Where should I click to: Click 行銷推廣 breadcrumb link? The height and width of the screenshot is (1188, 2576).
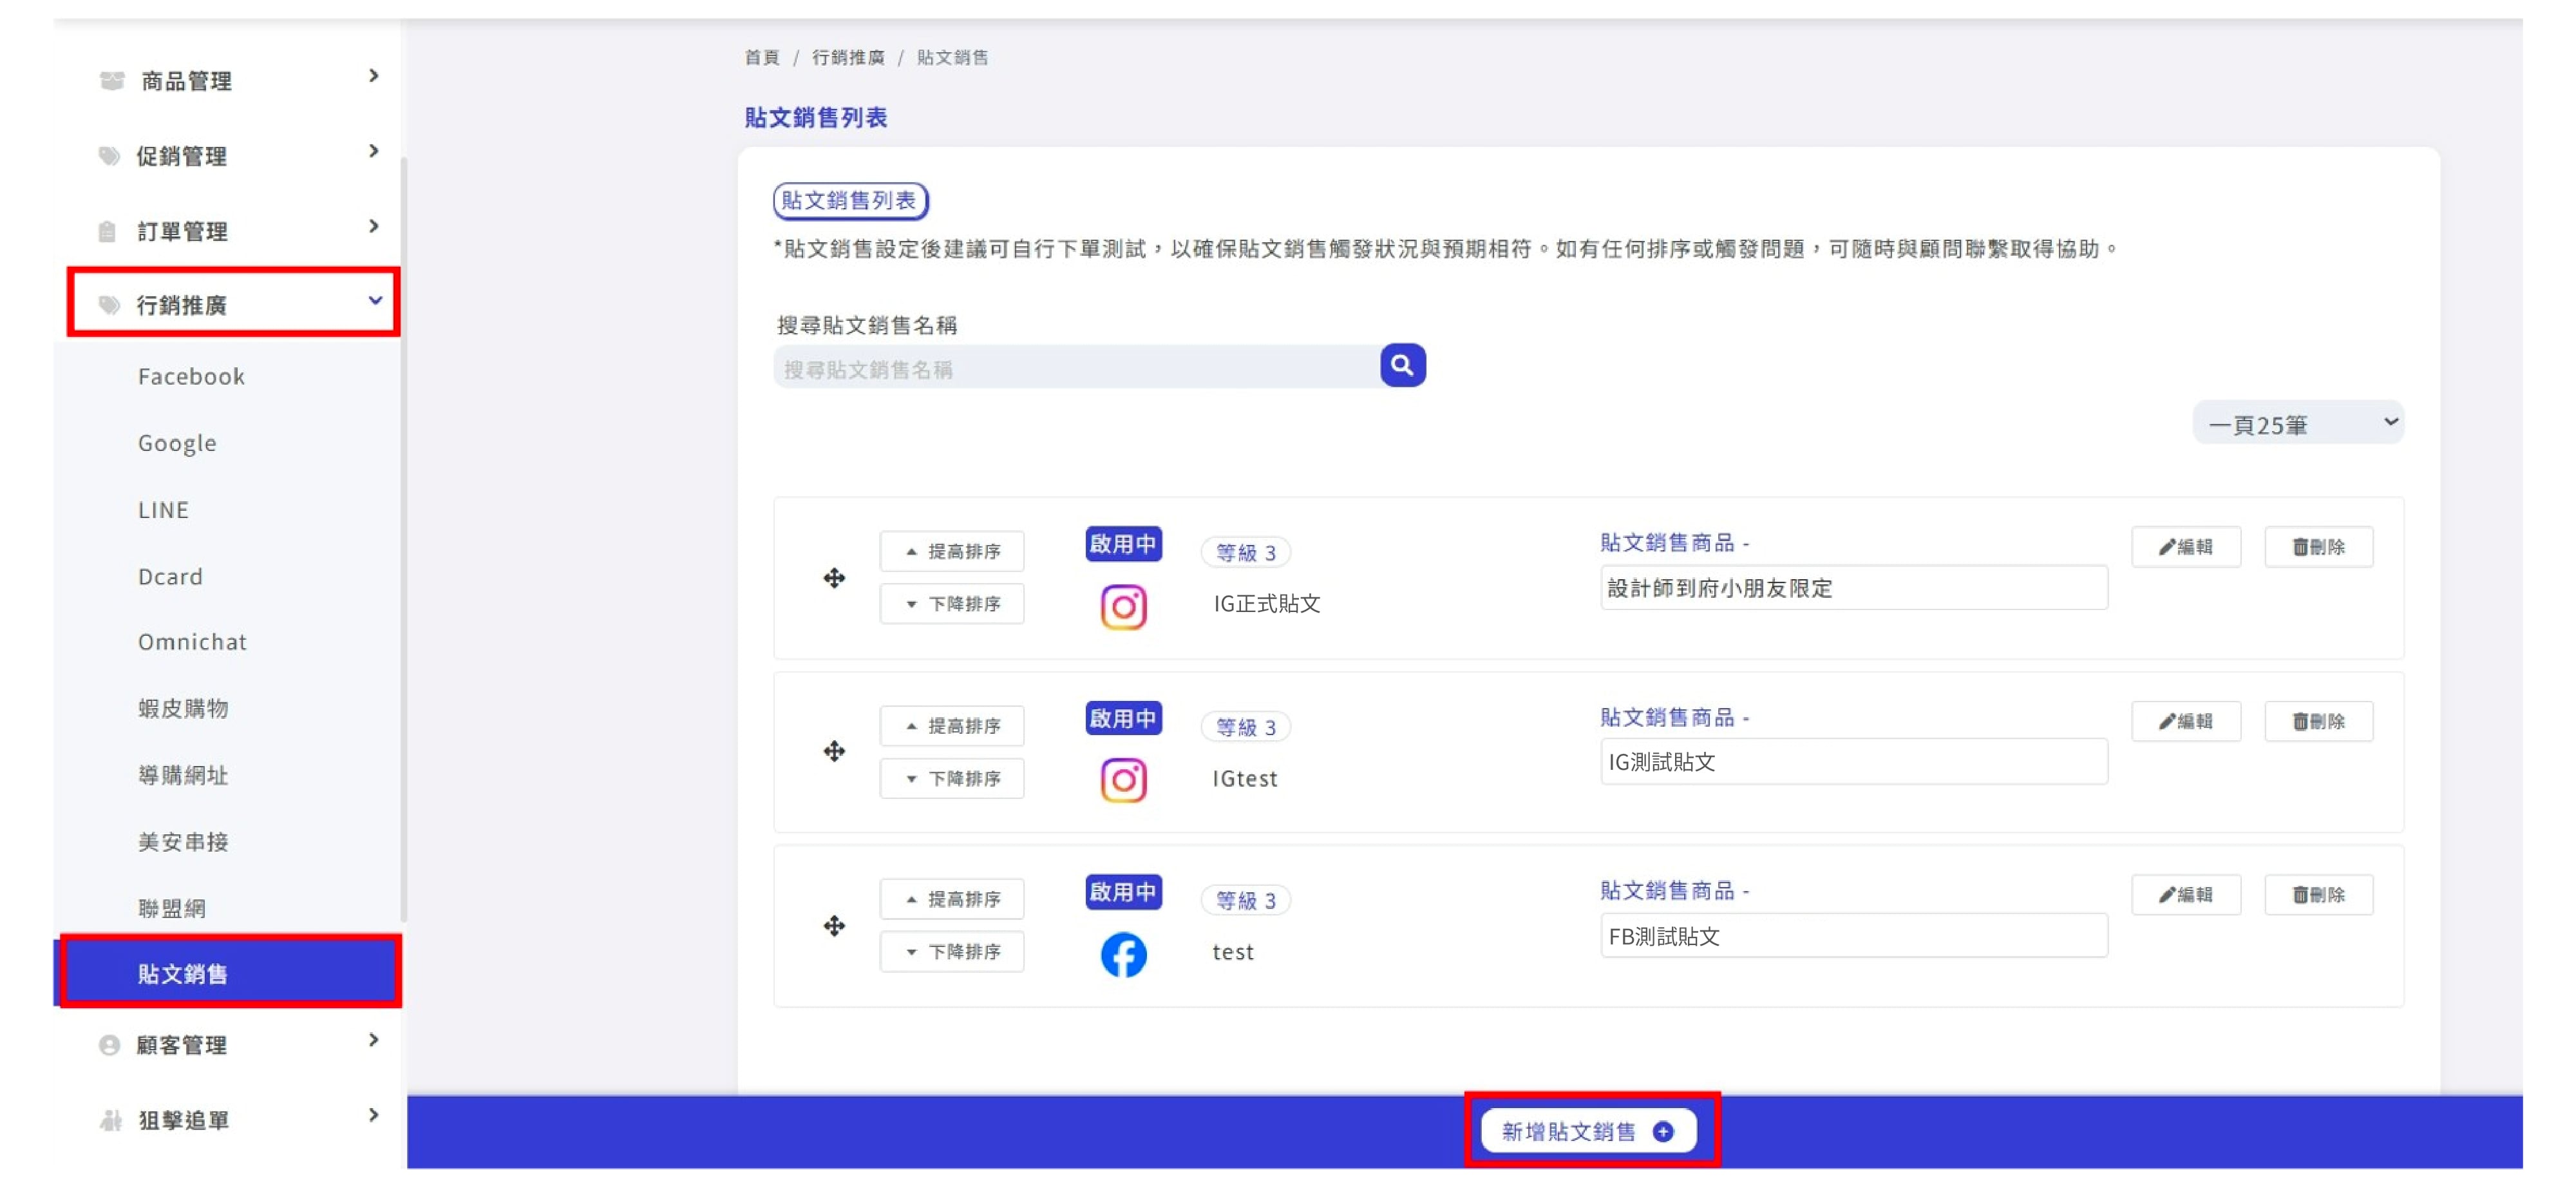848,57
